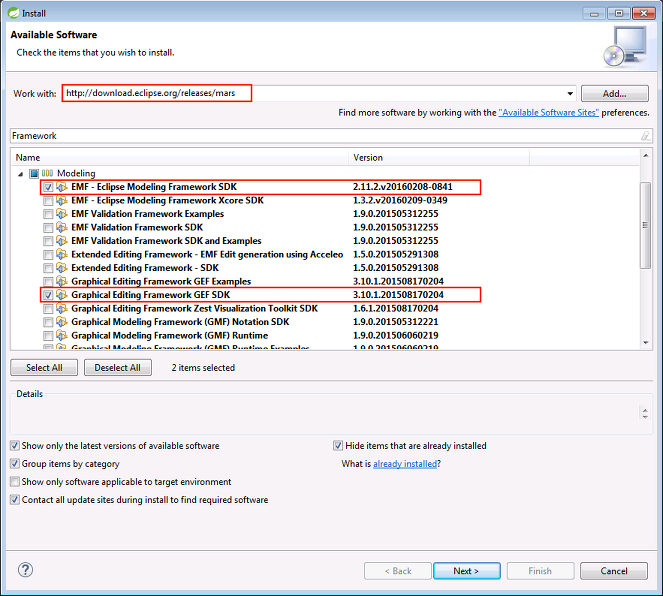Check EMF Xcore SDK checkbox

(48, 200)
